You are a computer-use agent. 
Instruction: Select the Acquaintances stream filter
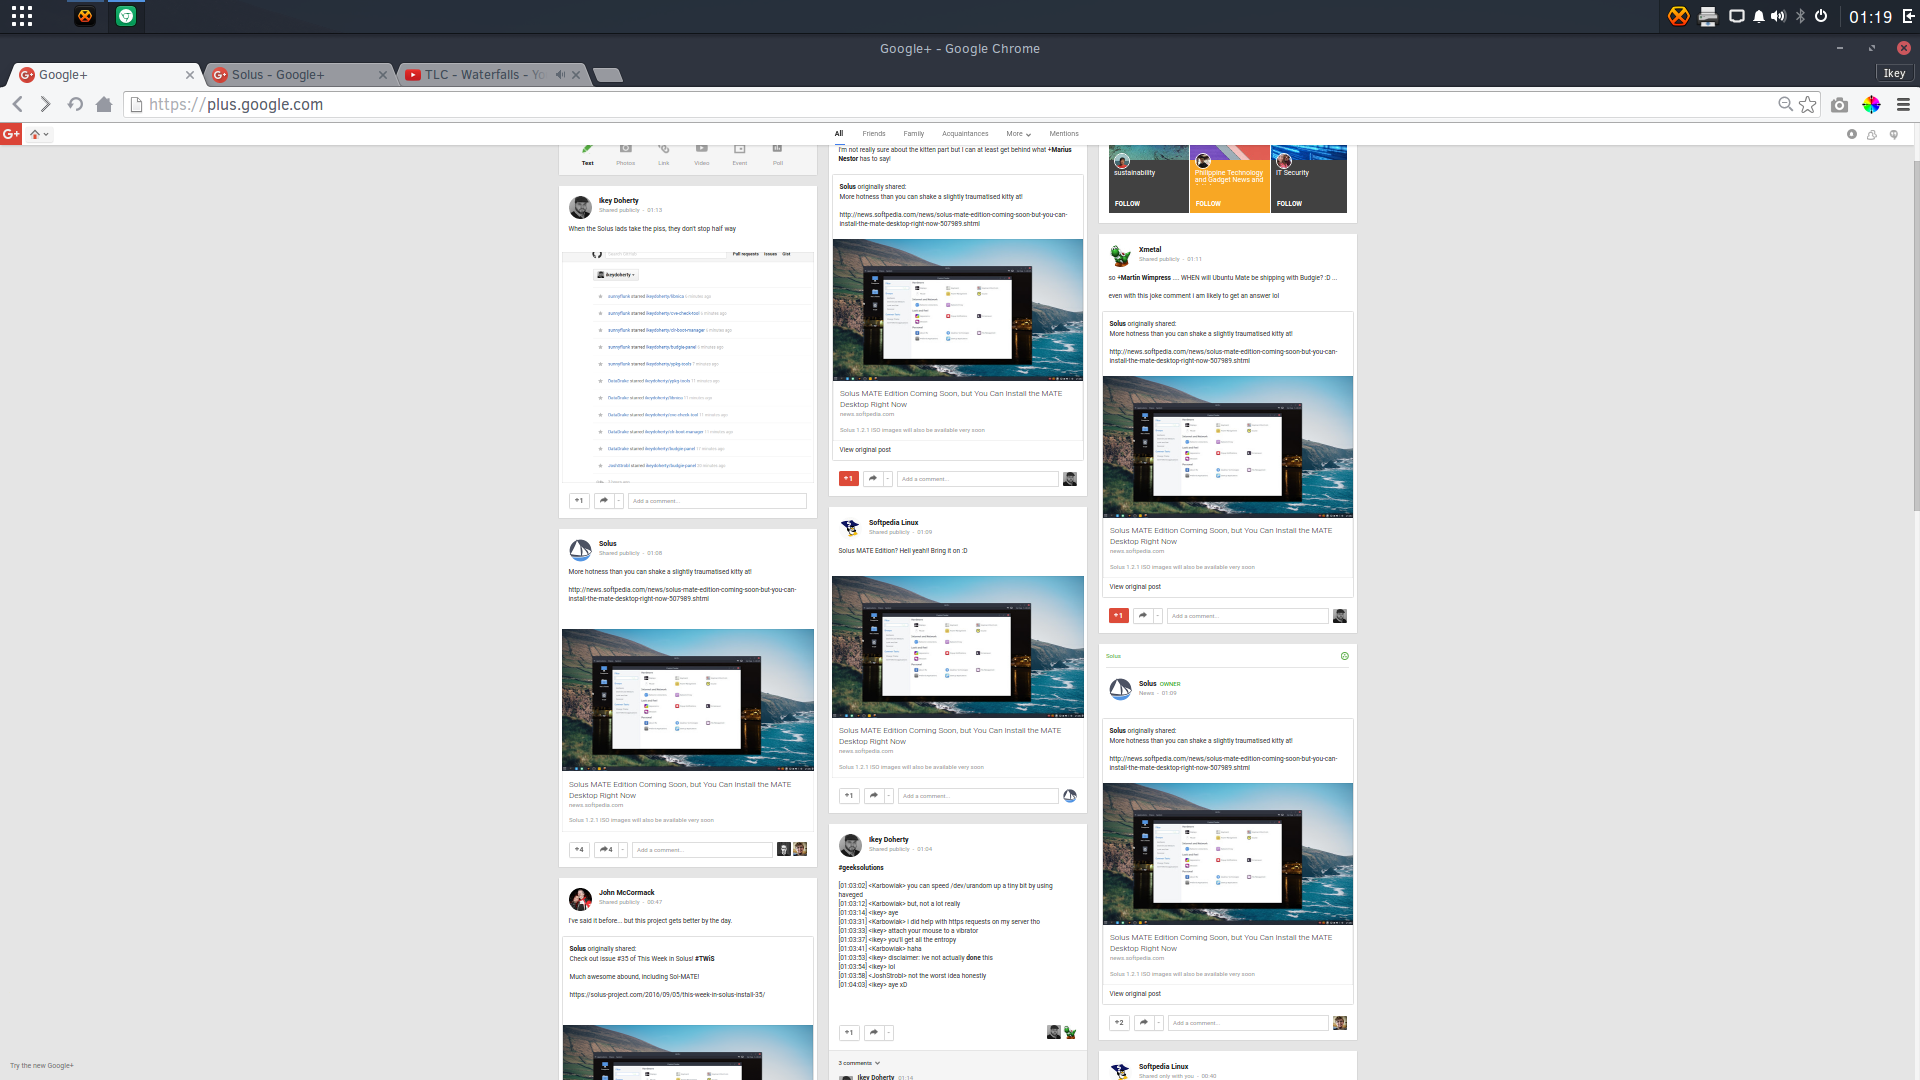tap(965, 134)
